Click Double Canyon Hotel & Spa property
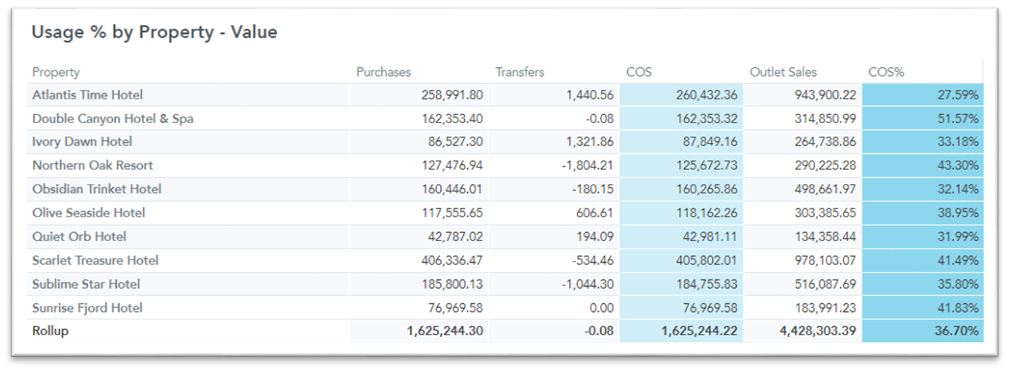This screenshot has height=371, width=1009. [x=113, y=119]
